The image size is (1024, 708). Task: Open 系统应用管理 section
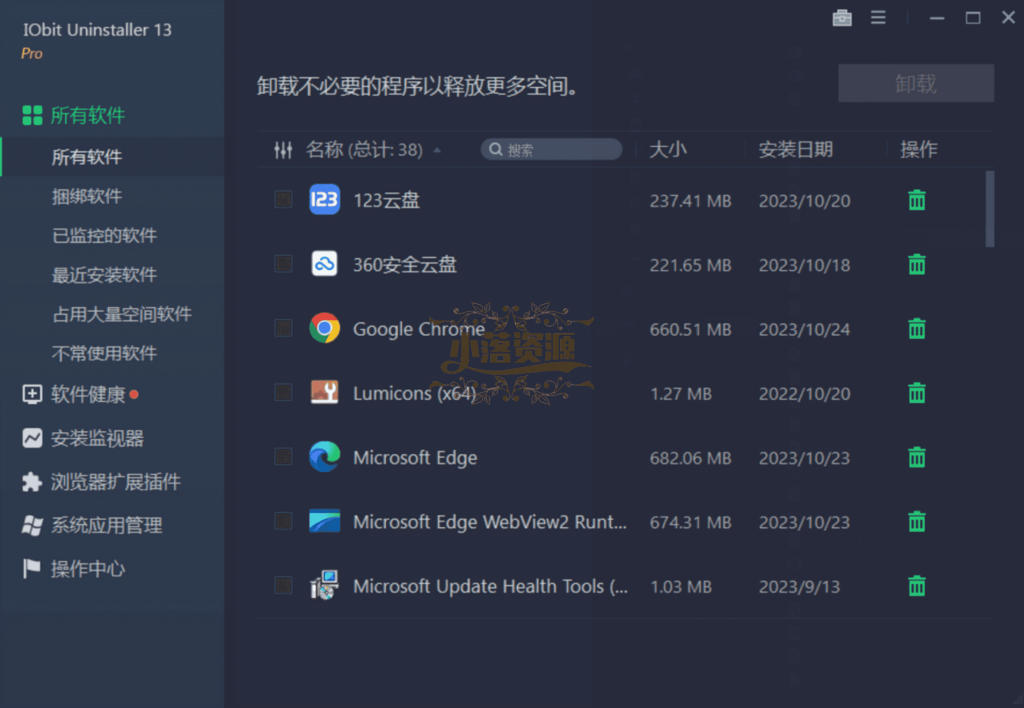(92, 525)
